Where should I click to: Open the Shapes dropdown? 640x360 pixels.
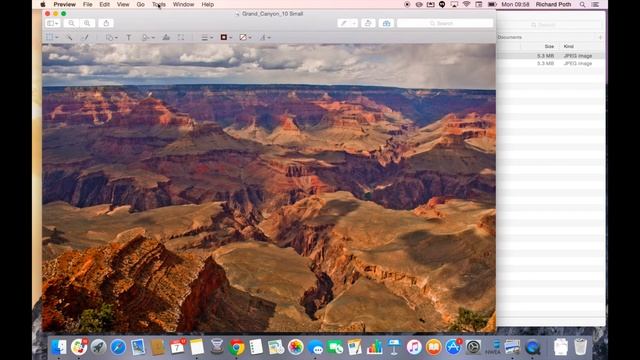(x=112, y=38)
